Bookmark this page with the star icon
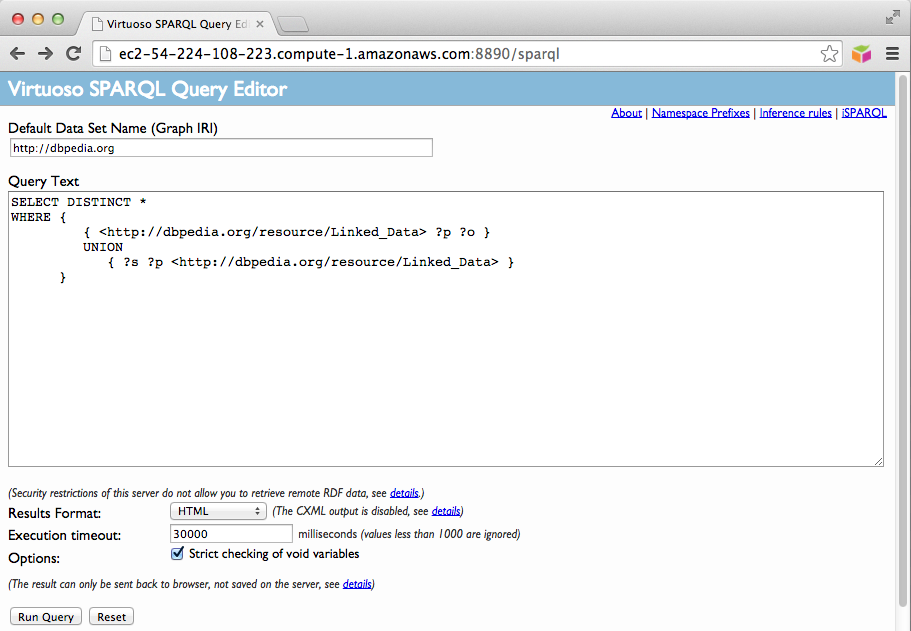 click(x=829, y=54)
